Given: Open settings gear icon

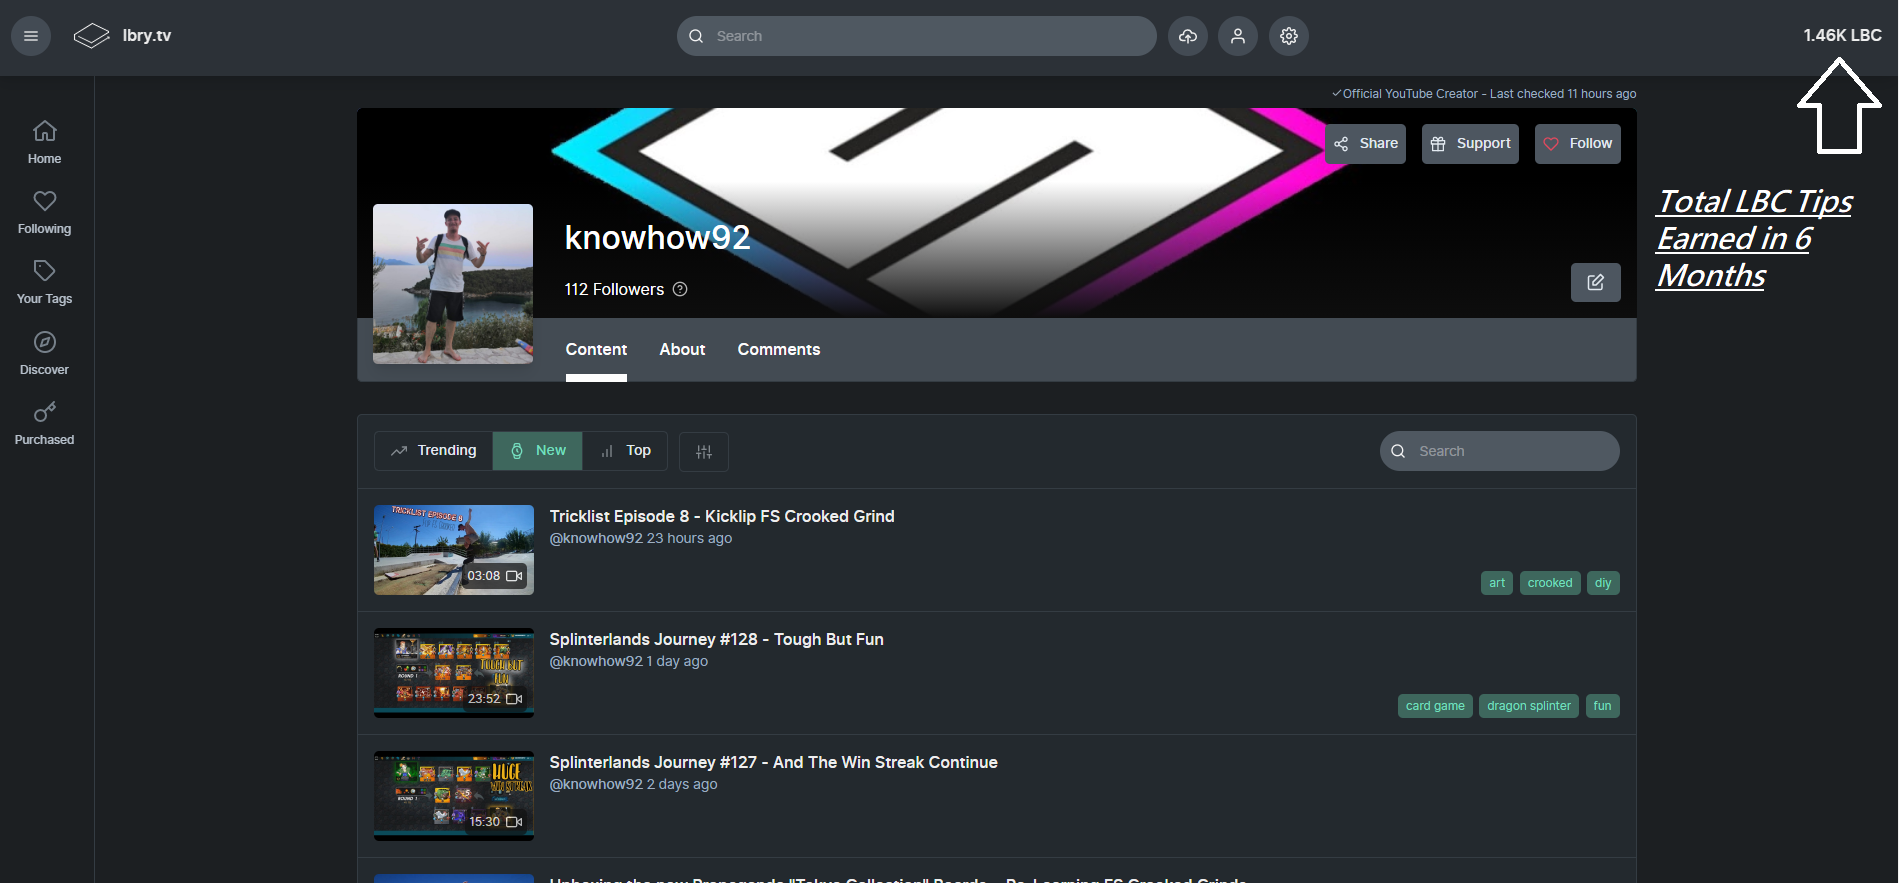Looking at the screenshot, I should click(x=1289, y=36).
